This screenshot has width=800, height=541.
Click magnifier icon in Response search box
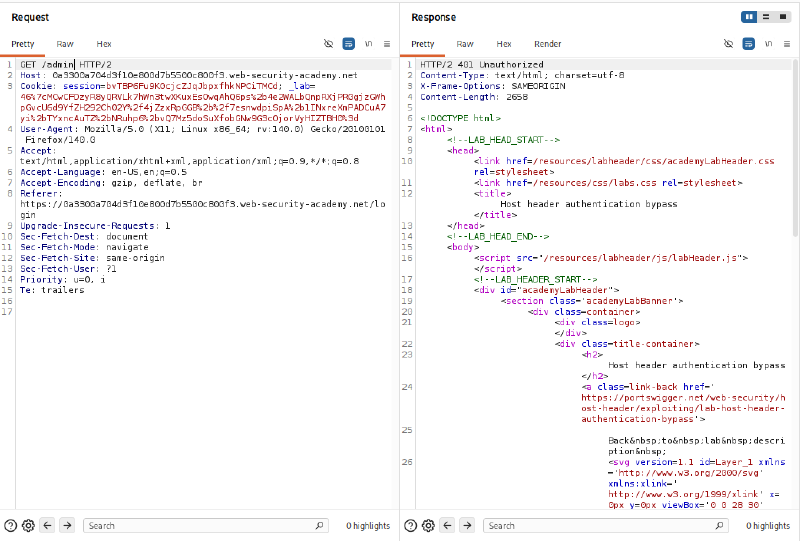pyautogui.click(x=719, y=525)
